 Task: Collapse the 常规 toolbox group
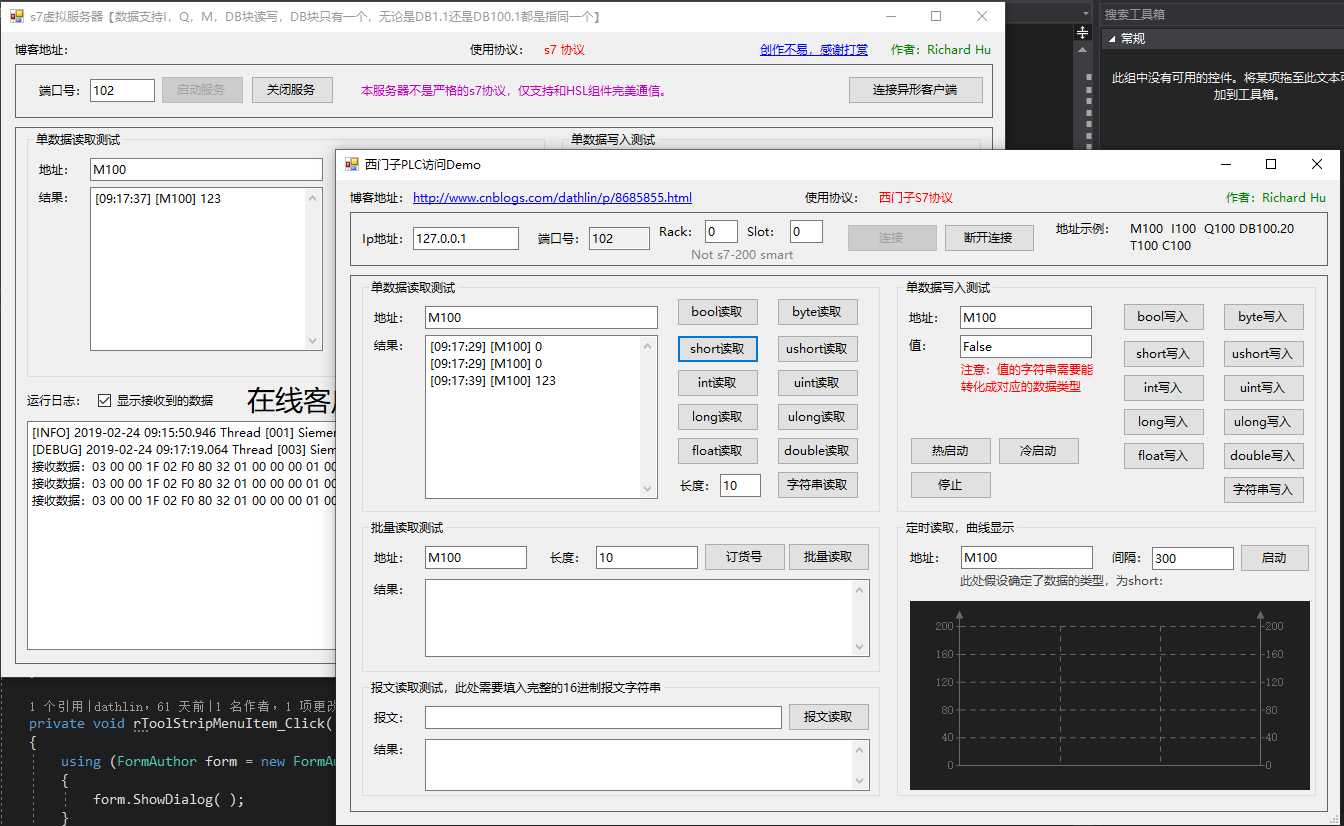(x=1111, y=39)
